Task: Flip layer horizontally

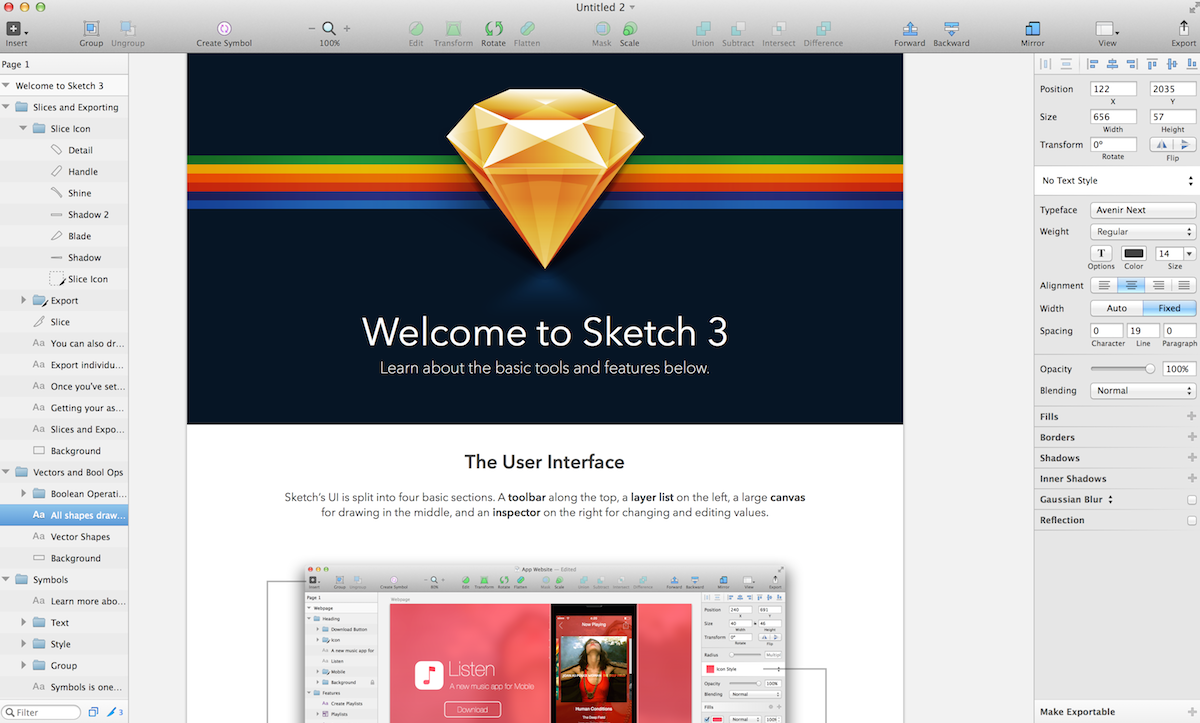Action: (1161, 145)
